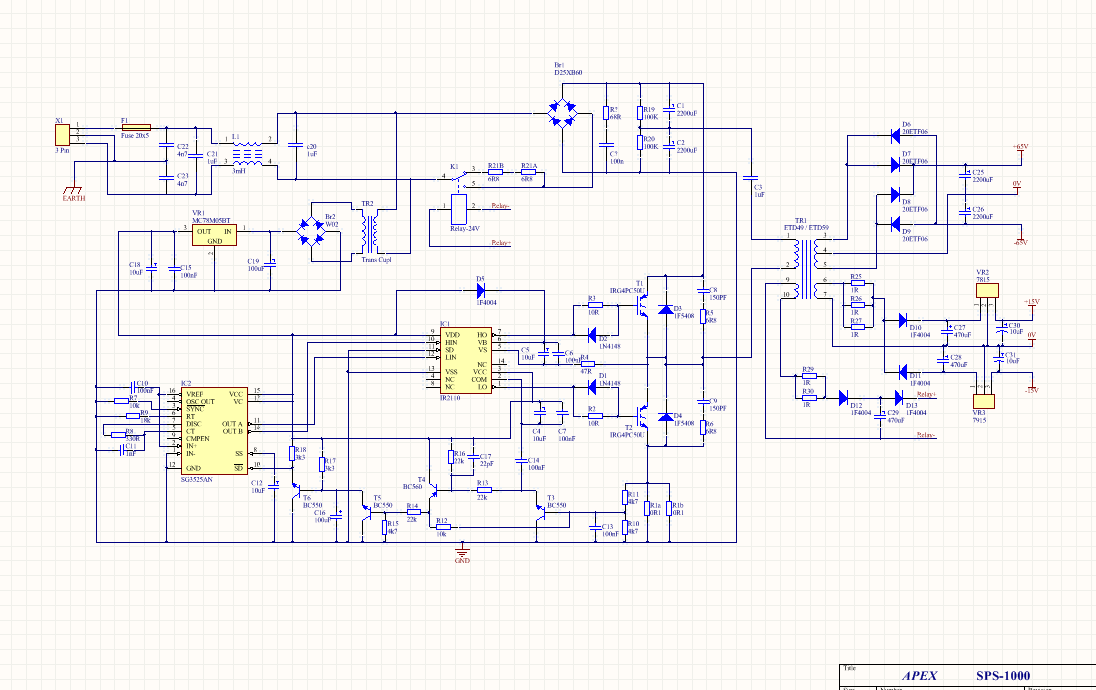Click the APEX title block text
The image size is (1096, 690).
[920, 676]
